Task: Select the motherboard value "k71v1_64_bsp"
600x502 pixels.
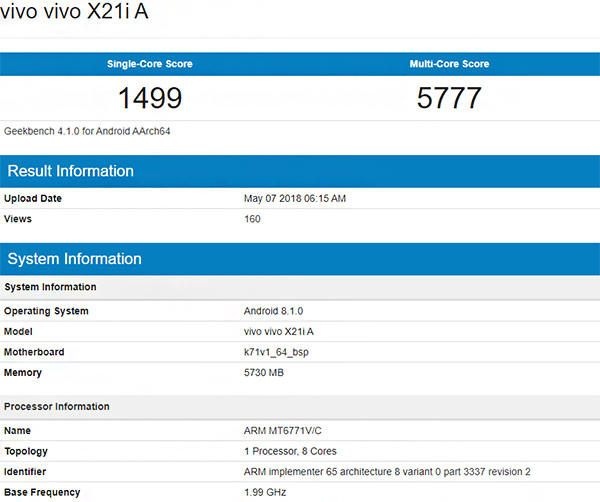Action: coord(276,352)
